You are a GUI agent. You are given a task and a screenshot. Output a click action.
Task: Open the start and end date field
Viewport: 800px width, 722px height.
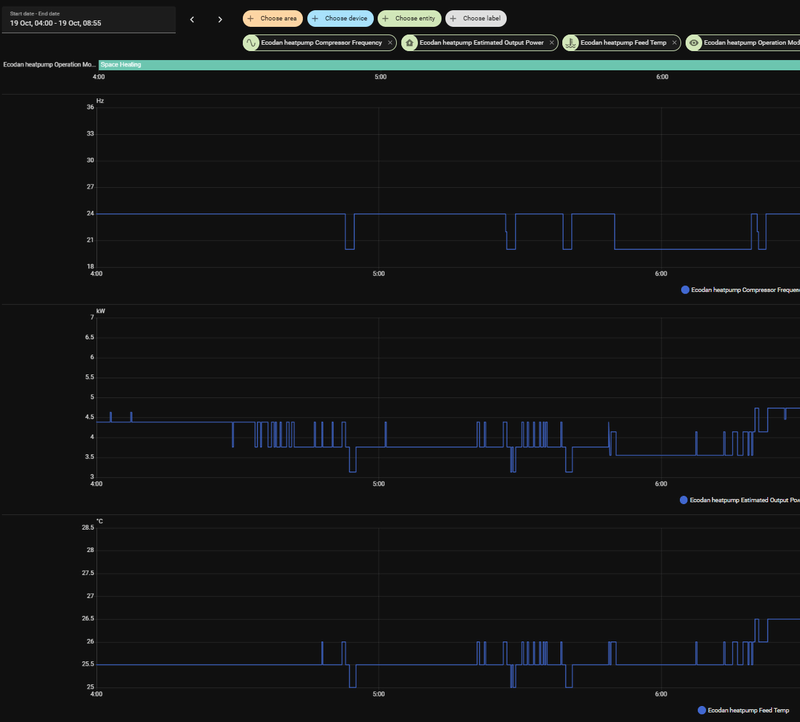tap(88, 19)
